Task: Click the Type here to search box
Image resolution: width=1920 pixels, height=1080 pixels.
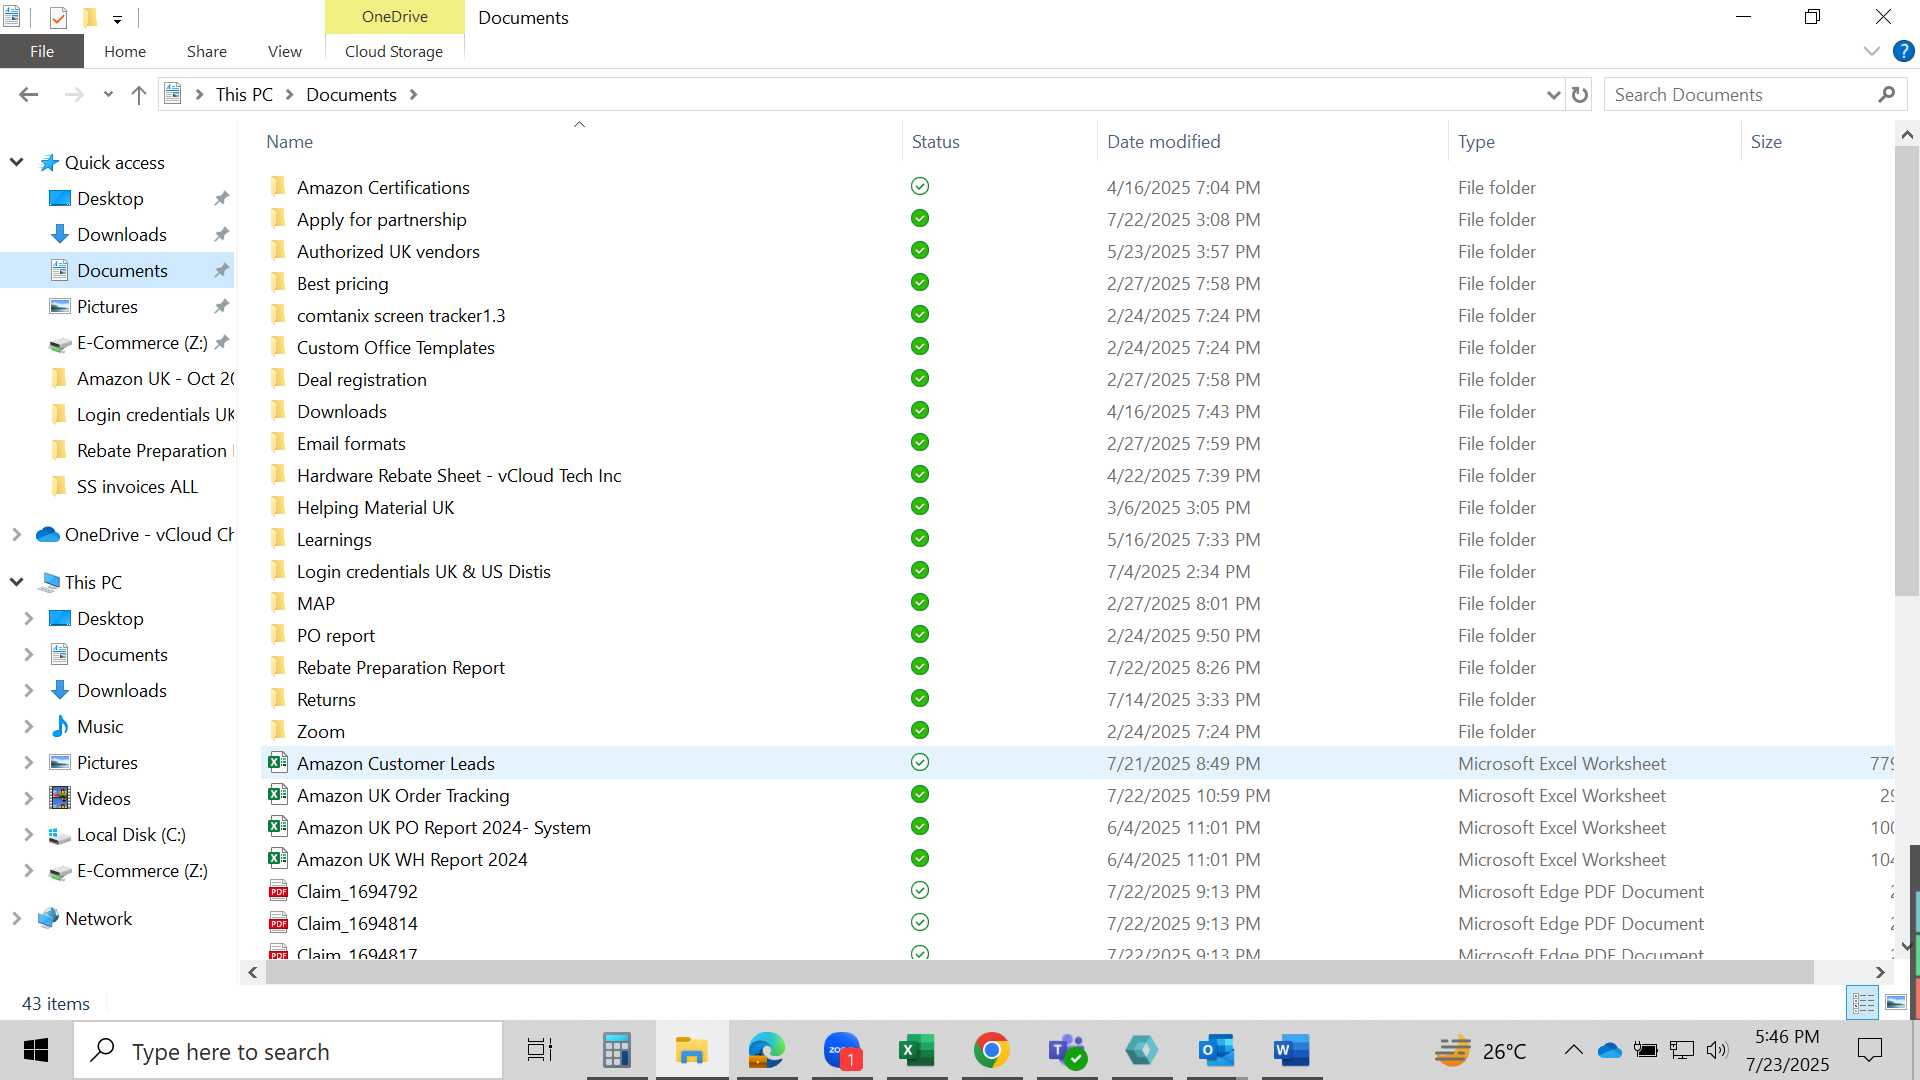Action: [x=290, y=1051]
